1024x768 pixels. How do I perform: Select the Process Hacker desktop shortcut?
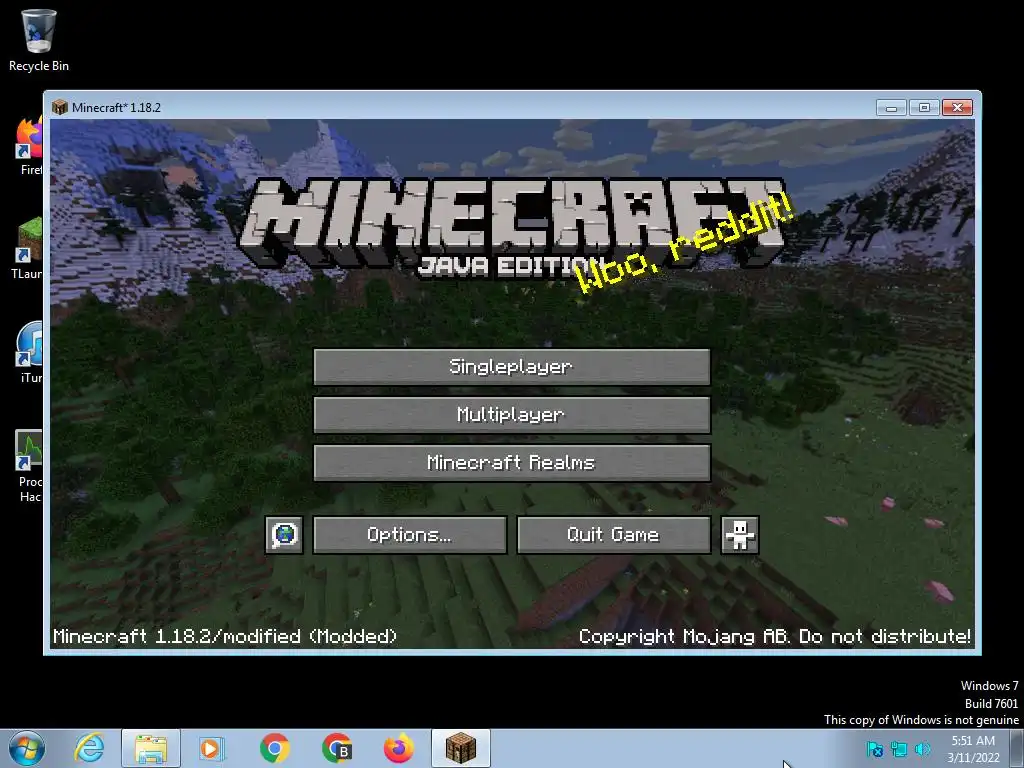click(29, 466)
